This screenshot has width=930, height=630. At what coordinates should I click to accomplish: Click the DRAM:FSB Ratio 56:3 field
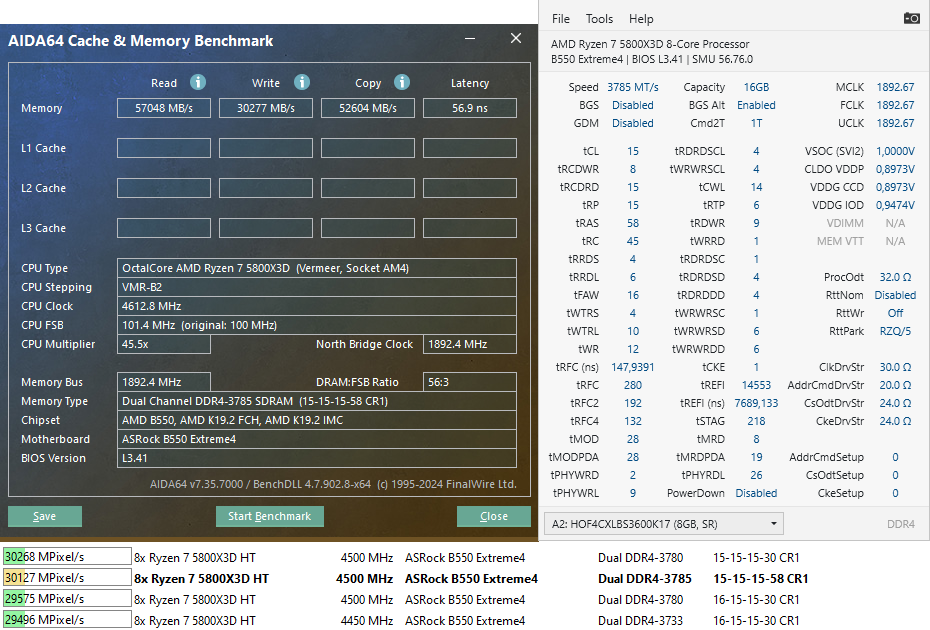click(470, 382)
